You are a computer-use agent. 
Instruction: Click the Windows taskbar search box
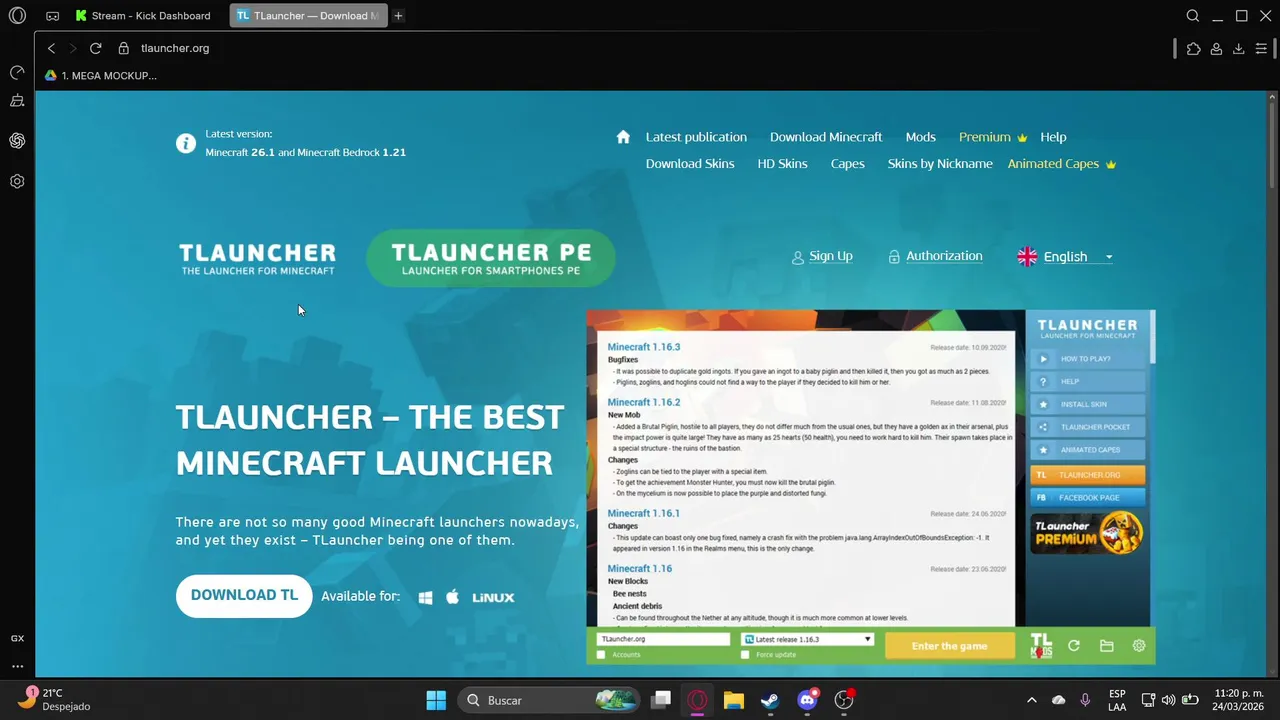[549, 700]
